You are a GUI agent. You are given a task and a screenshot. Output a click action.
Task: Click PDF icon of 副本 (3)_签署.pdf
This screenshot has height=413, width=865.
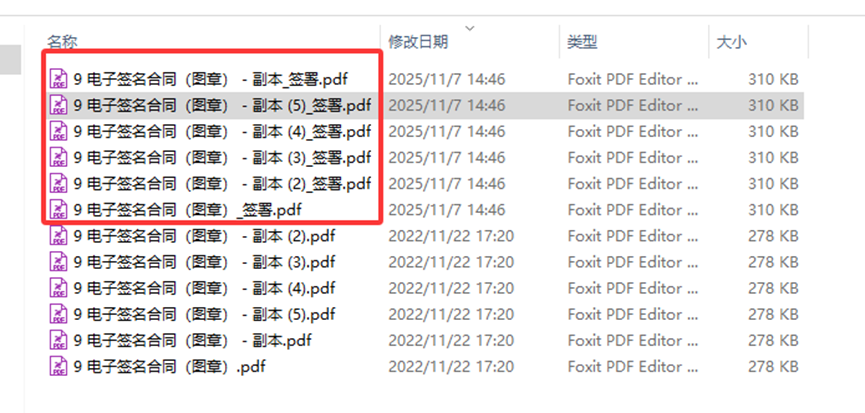coord(59,157)
